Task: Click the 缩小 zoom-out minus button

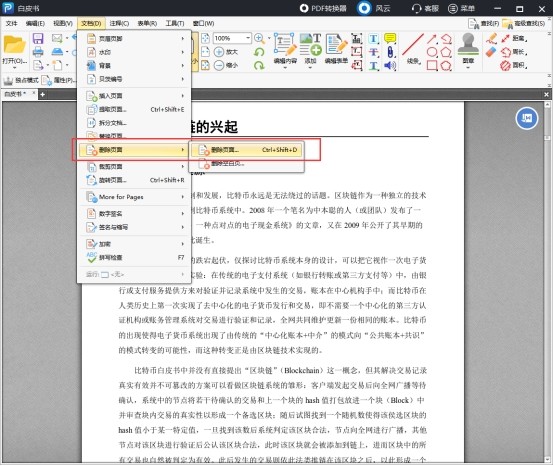Action: [225, 65]
